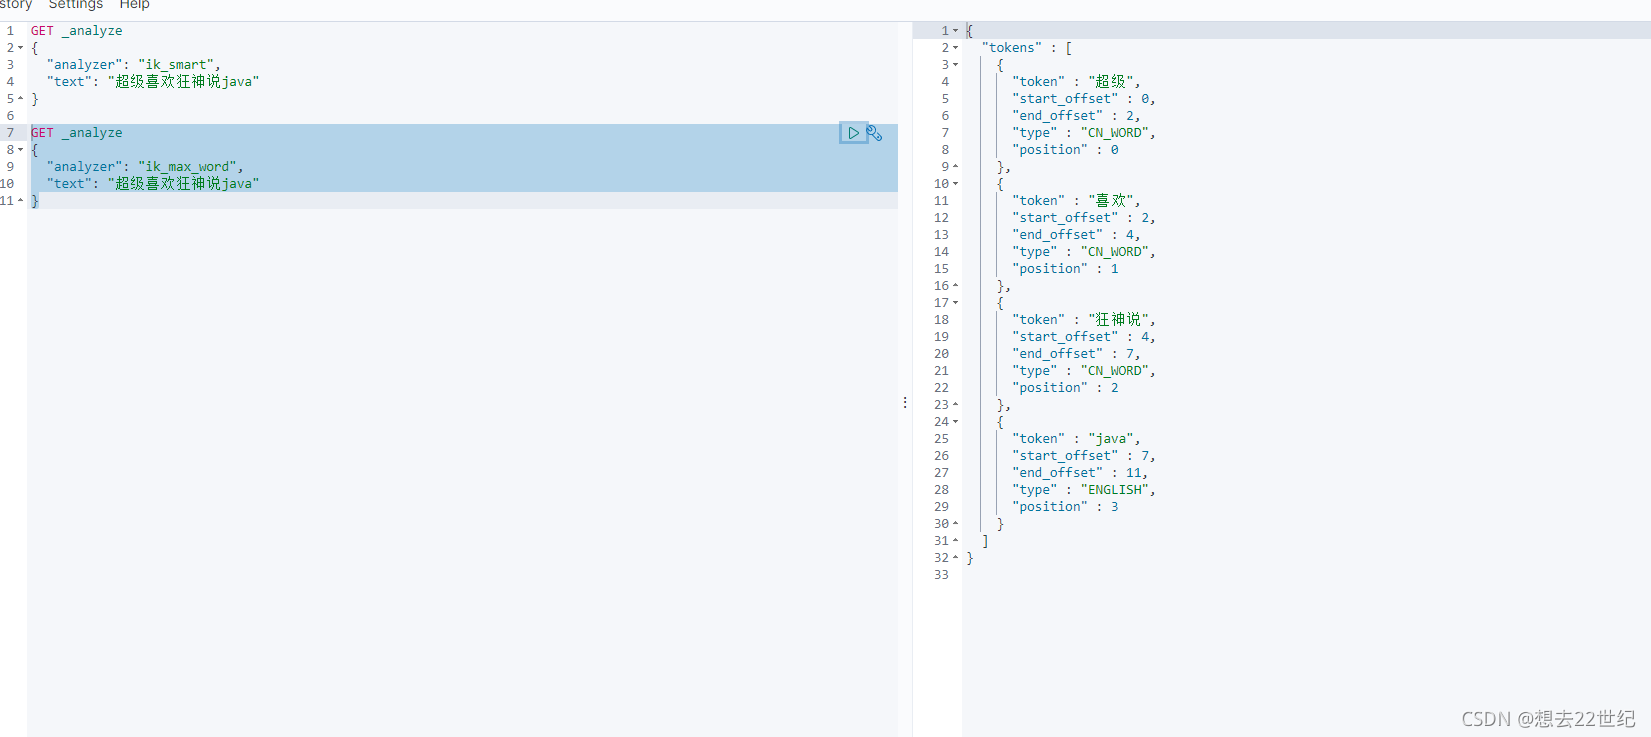1651x737 pixels.
Task: Click "position" : 0 in the response
Action: (x=1065, y=150)
